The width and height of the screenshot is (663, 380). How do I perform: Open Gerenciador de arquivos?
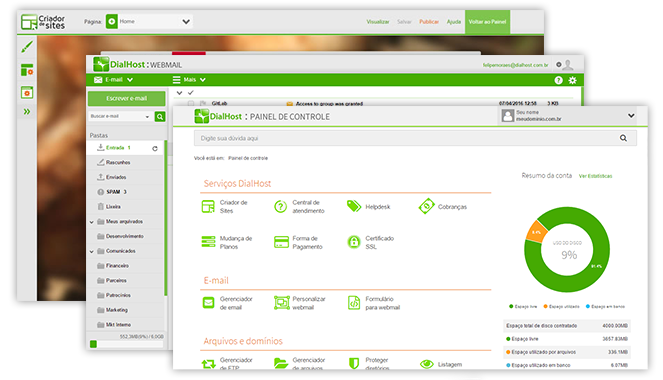pyautogui.click(x=300, y=364)
